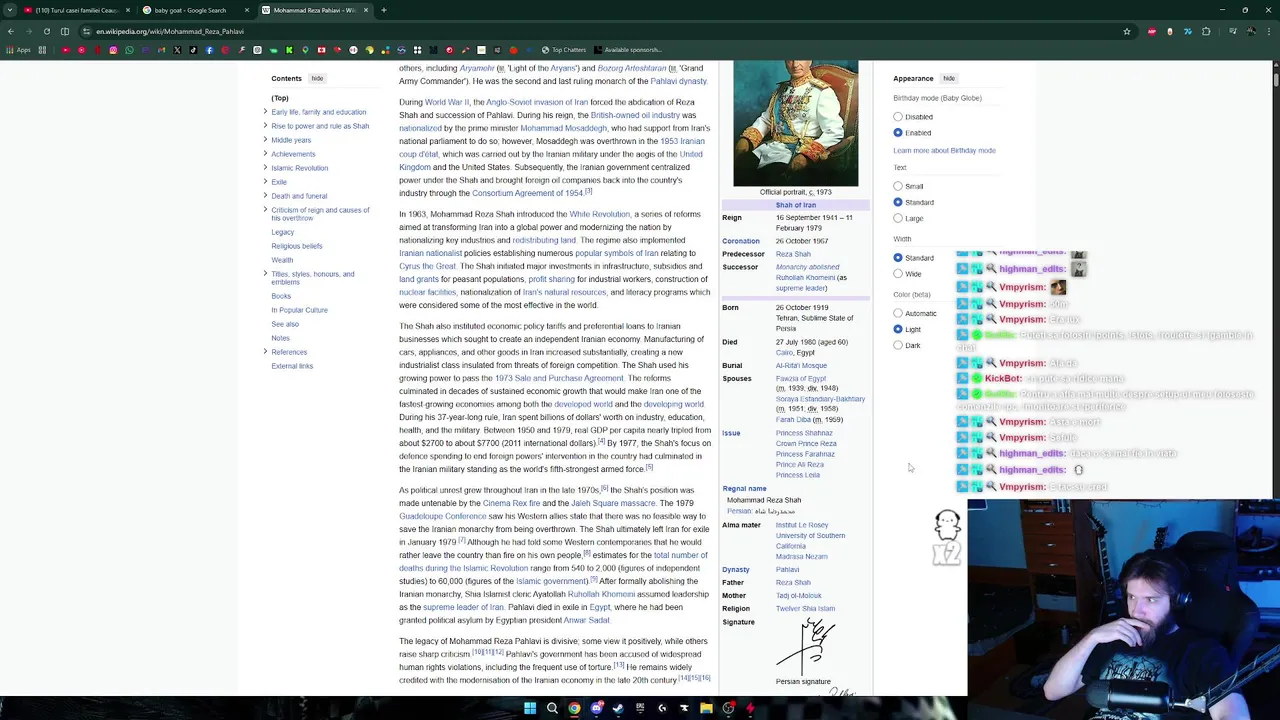The height and width of the screenshot is (720, 1280).
Task: Set color mode to Dark
Action: coord(898,345)
